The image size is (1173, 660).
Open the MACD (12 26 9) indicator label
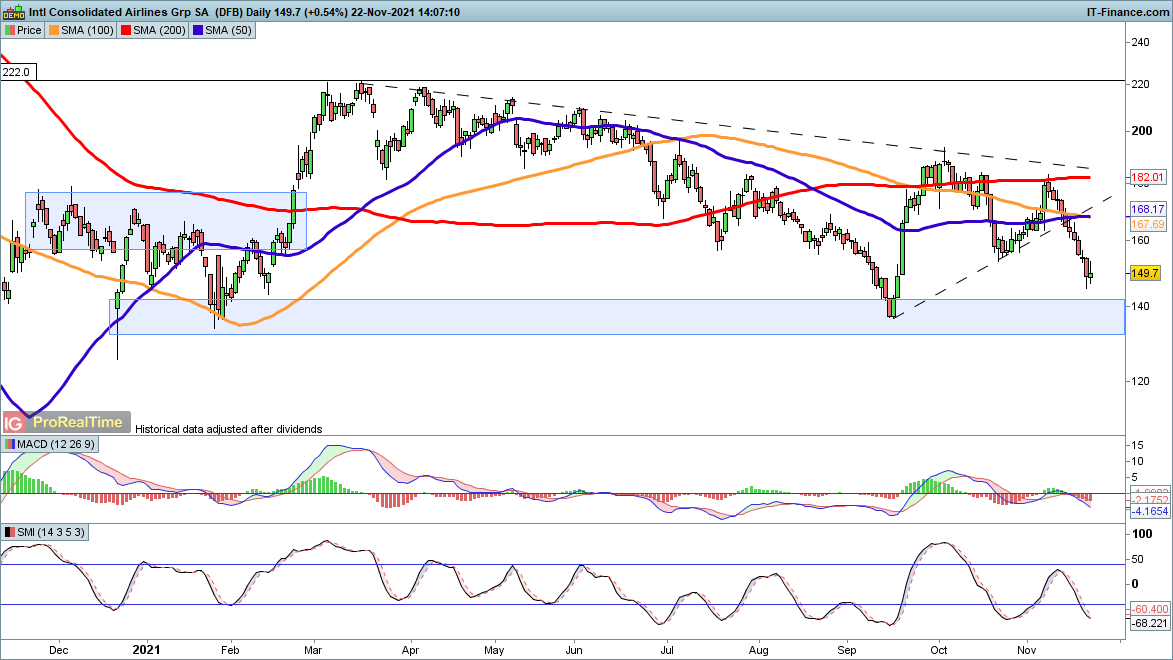[49, 444]
